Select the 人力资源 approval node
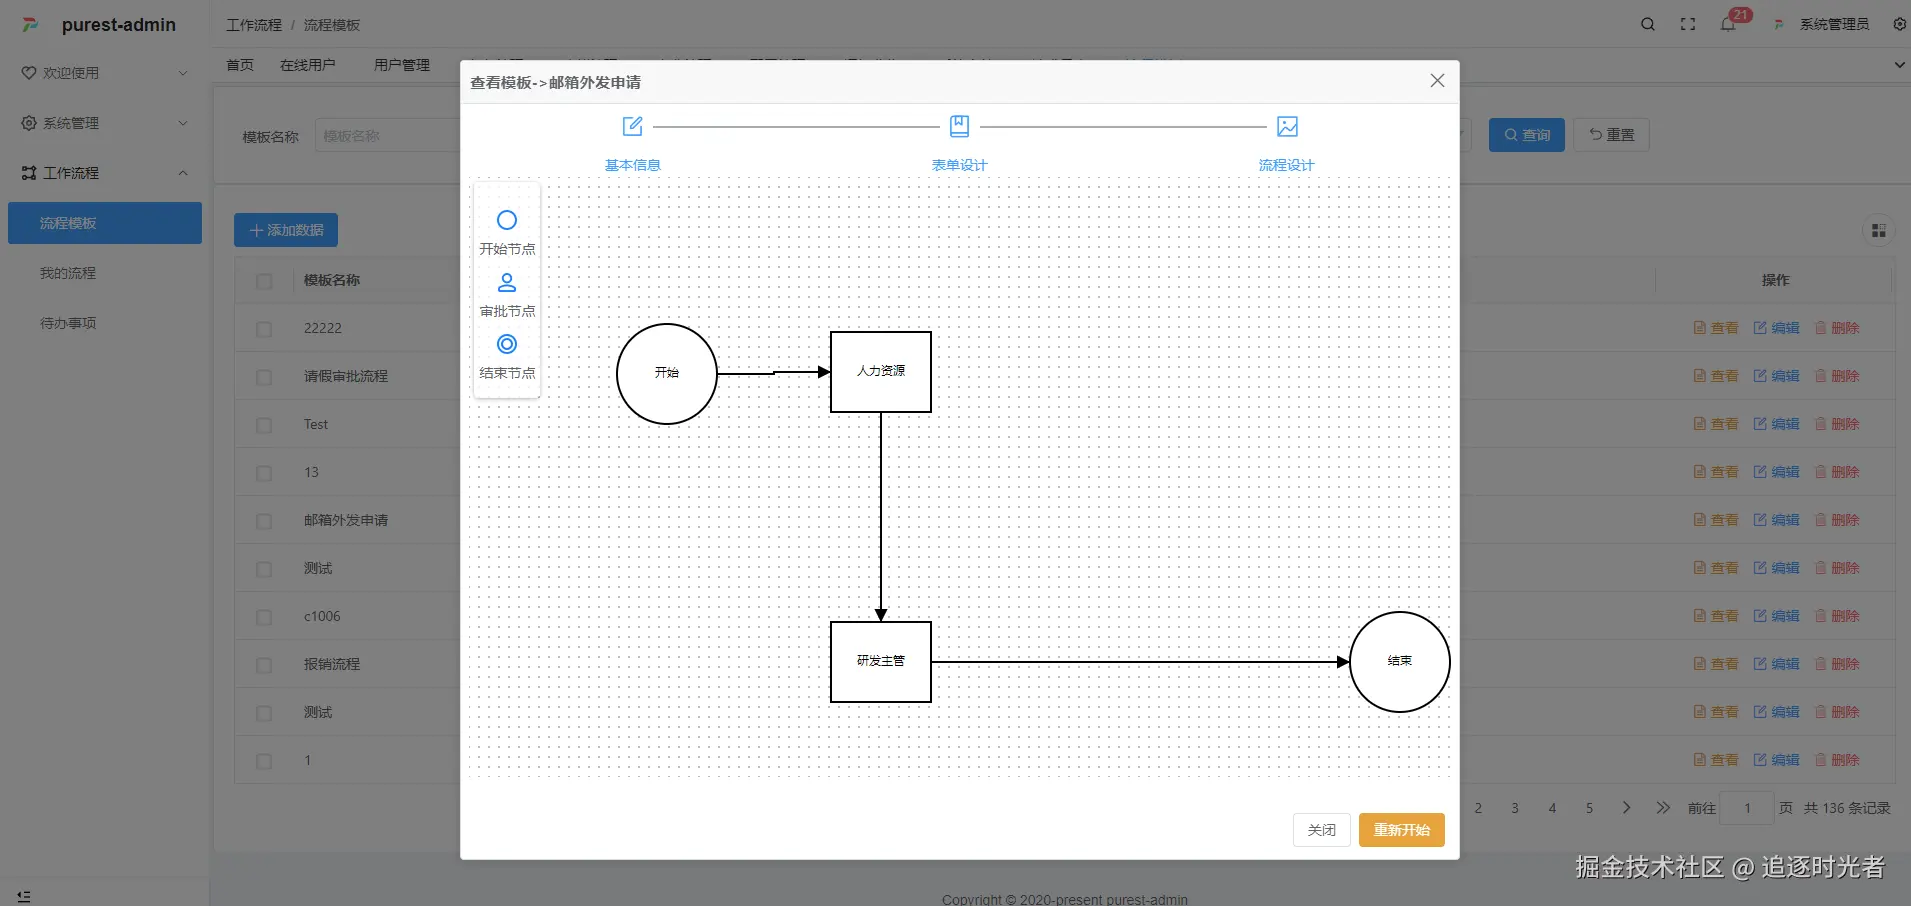 point(881,371)
